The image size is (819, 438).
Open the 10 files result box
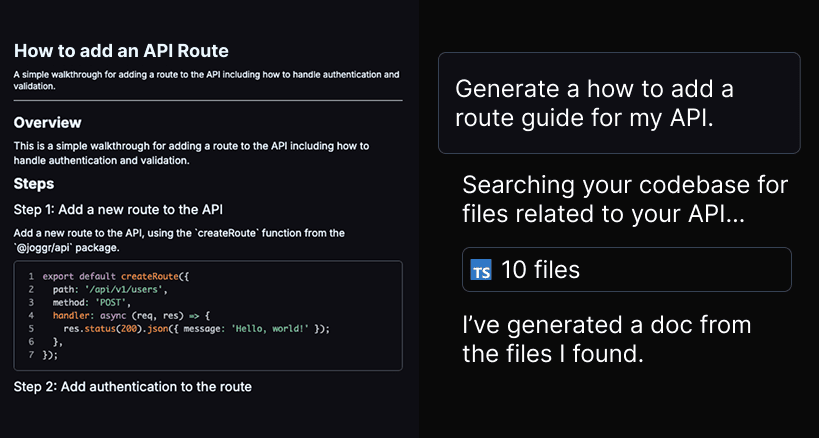[x=626, y=269]
